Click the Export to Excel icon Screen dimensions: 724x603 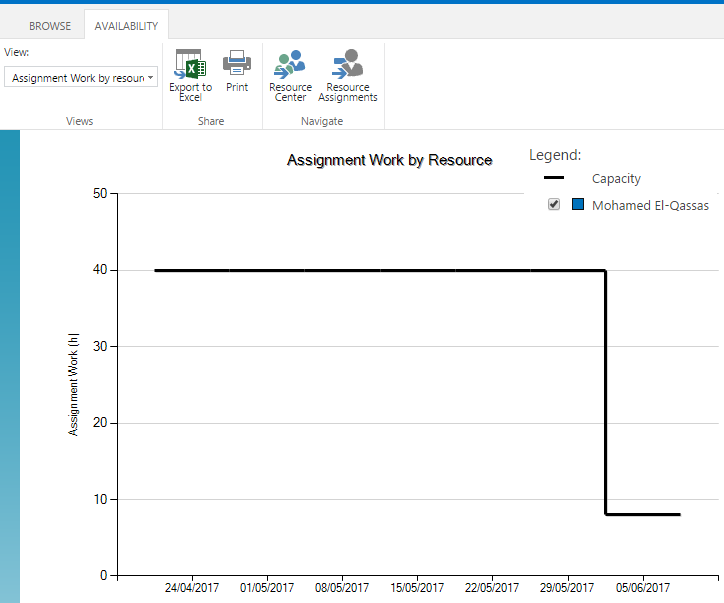pyautogui.click(x=190, y=64)
